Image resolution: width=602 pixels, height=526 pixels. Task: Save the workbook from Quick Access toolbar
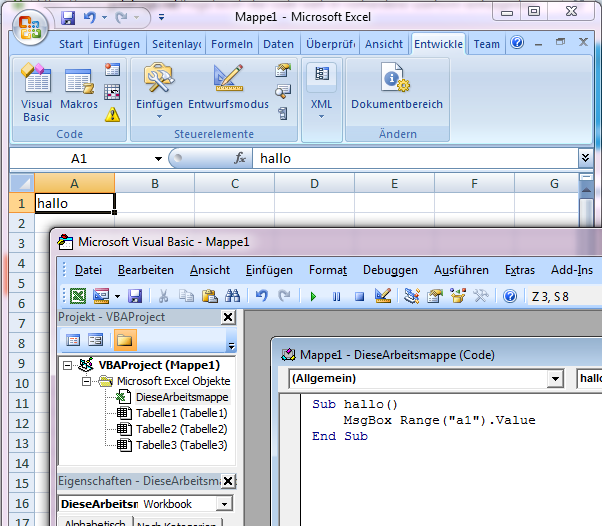tap(68, 18)
